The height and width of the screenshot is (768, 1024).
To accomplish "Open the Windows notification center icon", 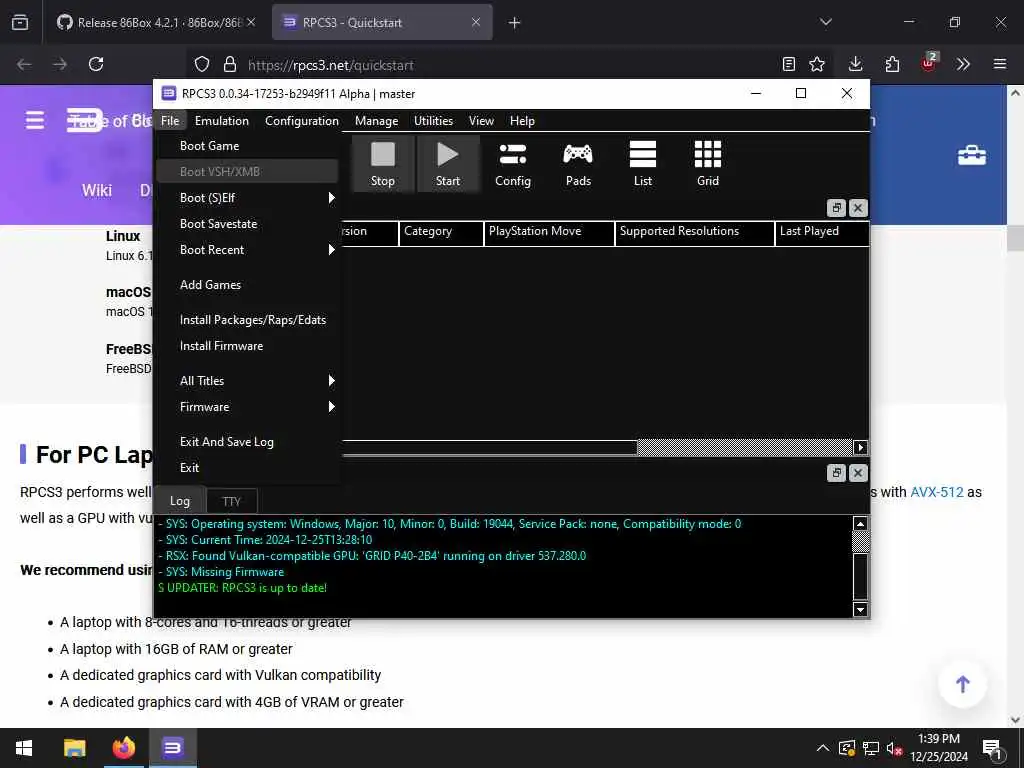I will [992, 749].
